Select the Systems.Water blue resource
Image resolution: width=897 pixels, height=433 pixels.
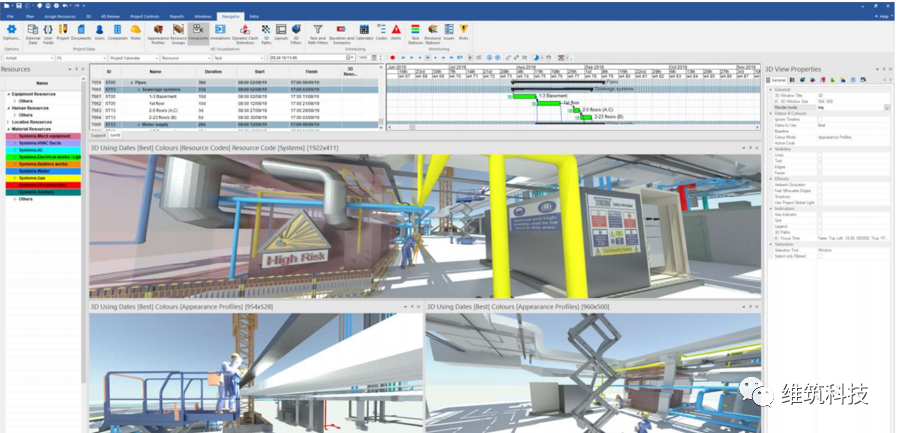[x=43, y=171]
